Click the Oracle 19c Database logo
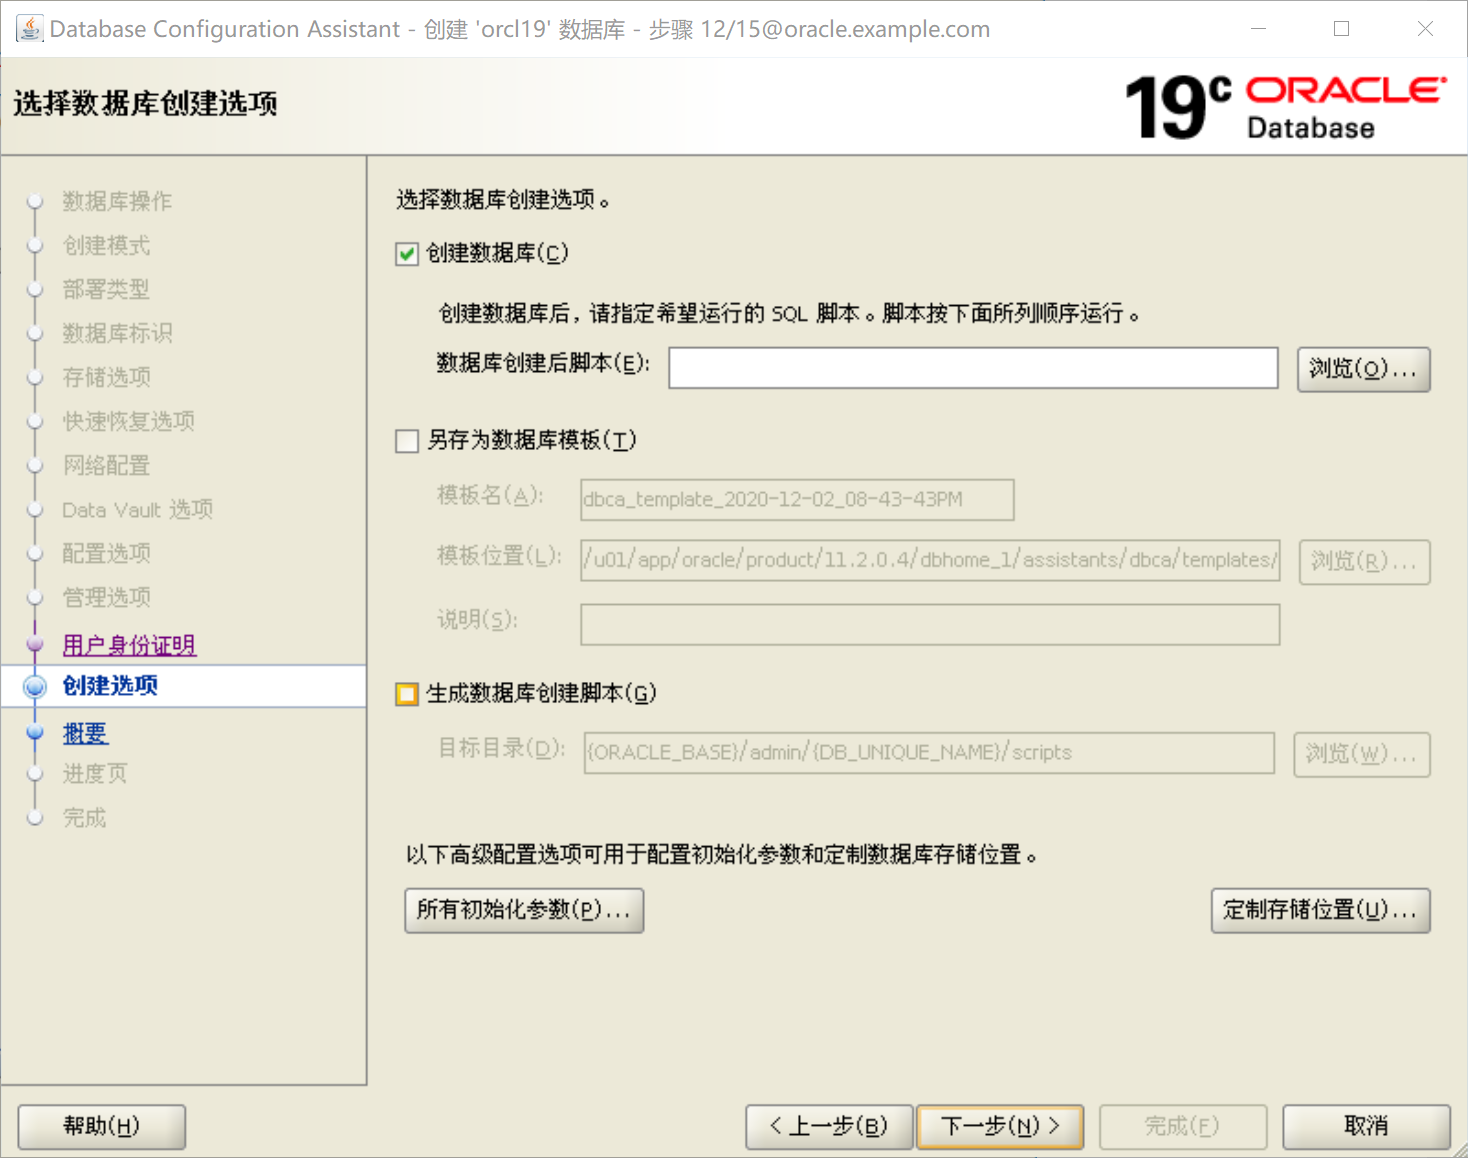The height and width of the screenshot is (1158, 1468). [1285, 106]
